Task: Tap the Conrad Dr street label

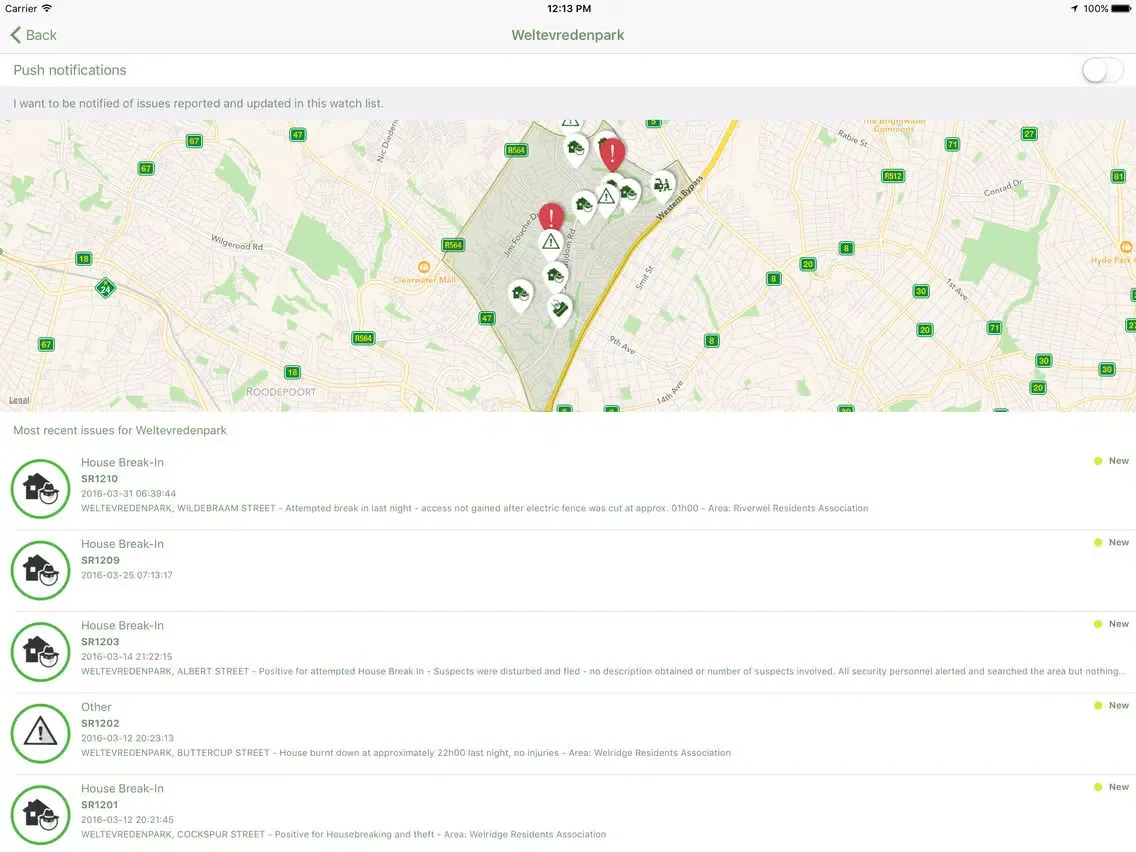Action: tap(1003, 188)
